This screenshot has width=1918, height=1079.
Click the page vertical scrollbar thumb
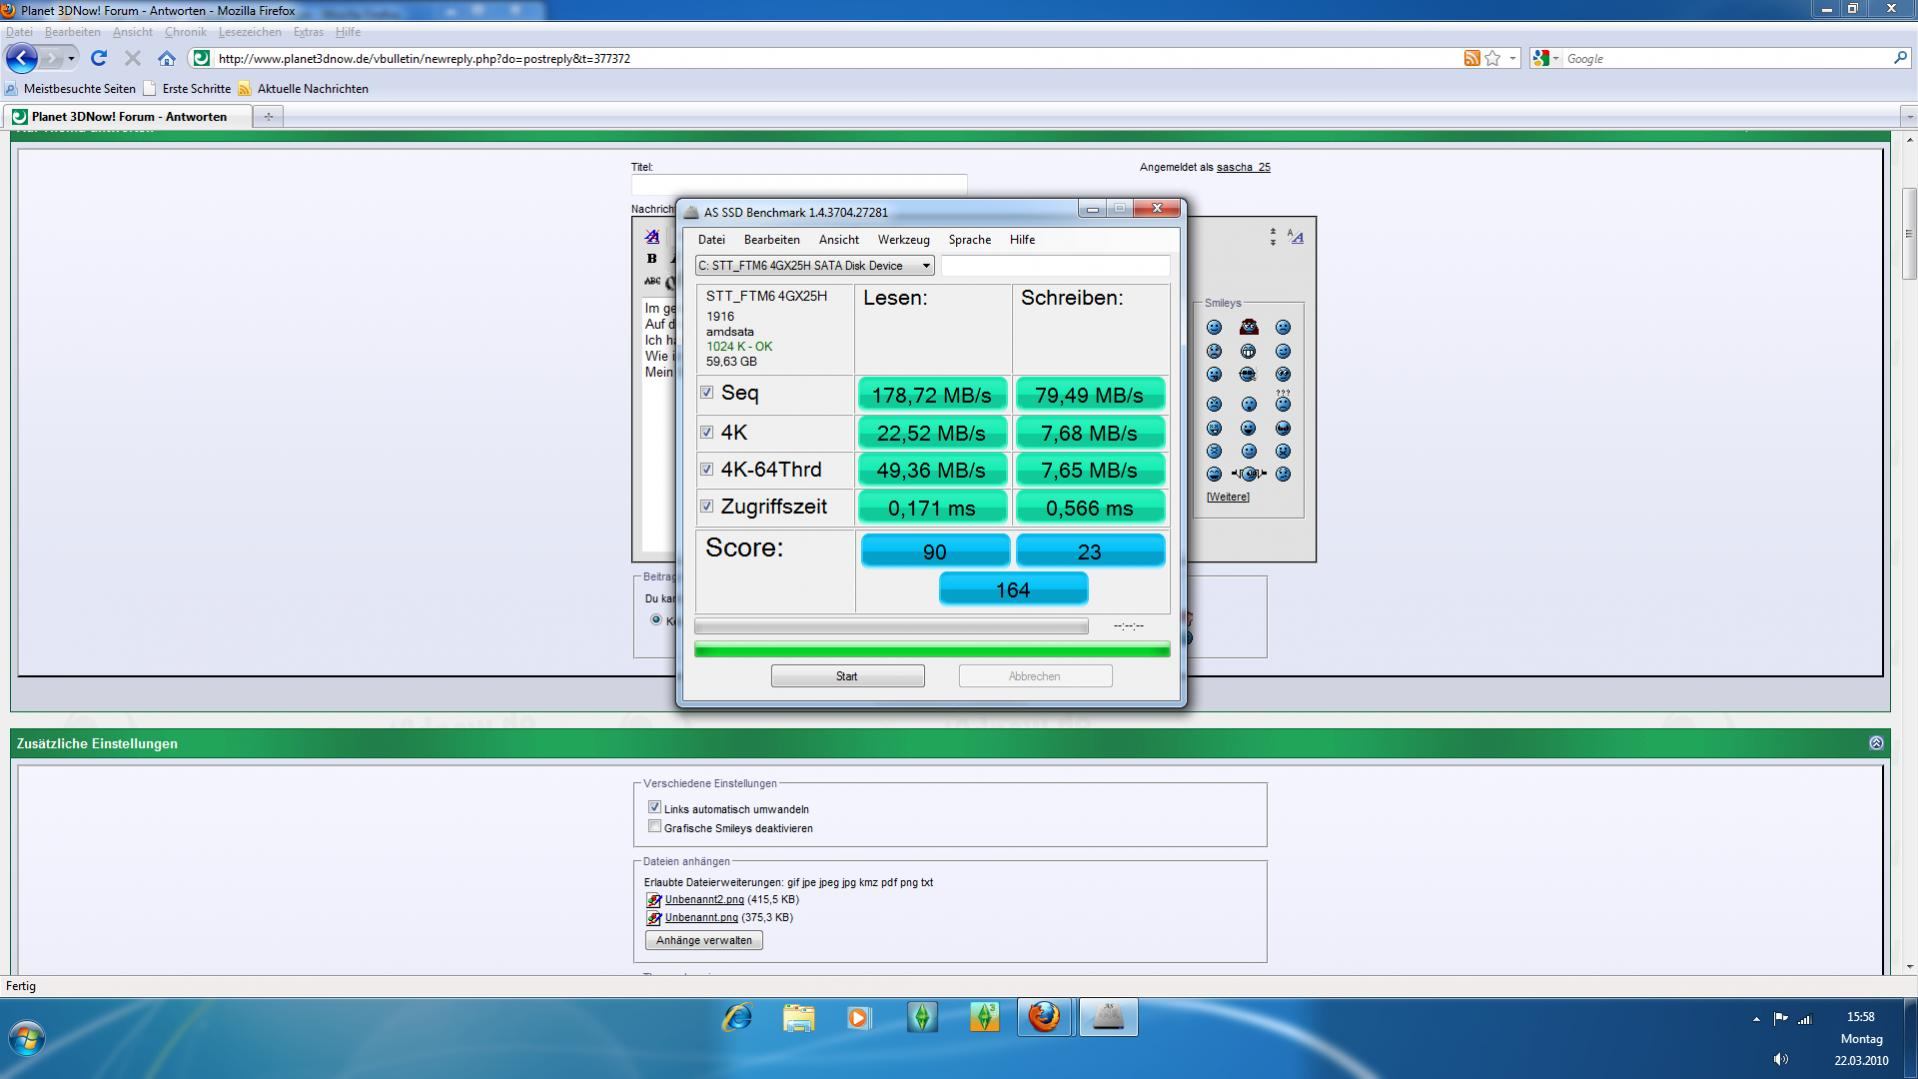click(x=1909, y=233)
